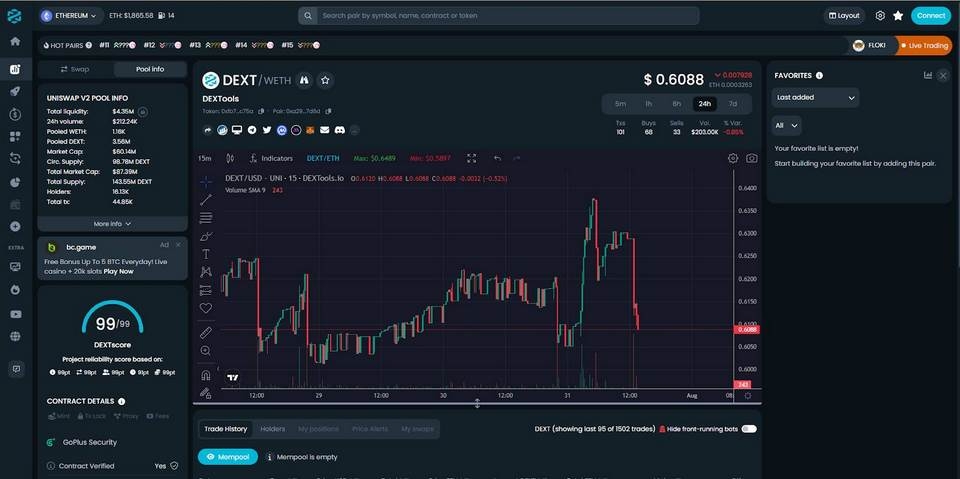960x479 pixels.
Task: Click the Favorites info icon
Action: pos(819,75)
